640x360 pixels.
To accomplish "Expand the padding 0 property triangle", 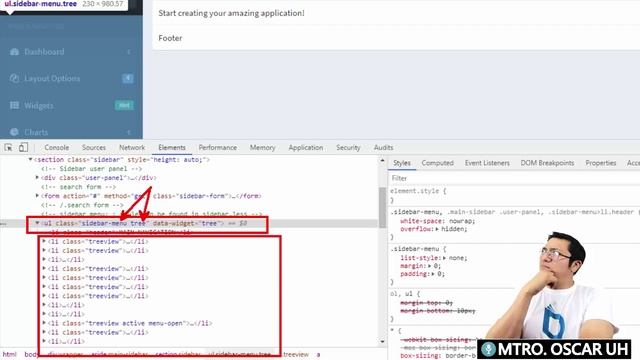I will pyautogui.click(x=433, y=274).
